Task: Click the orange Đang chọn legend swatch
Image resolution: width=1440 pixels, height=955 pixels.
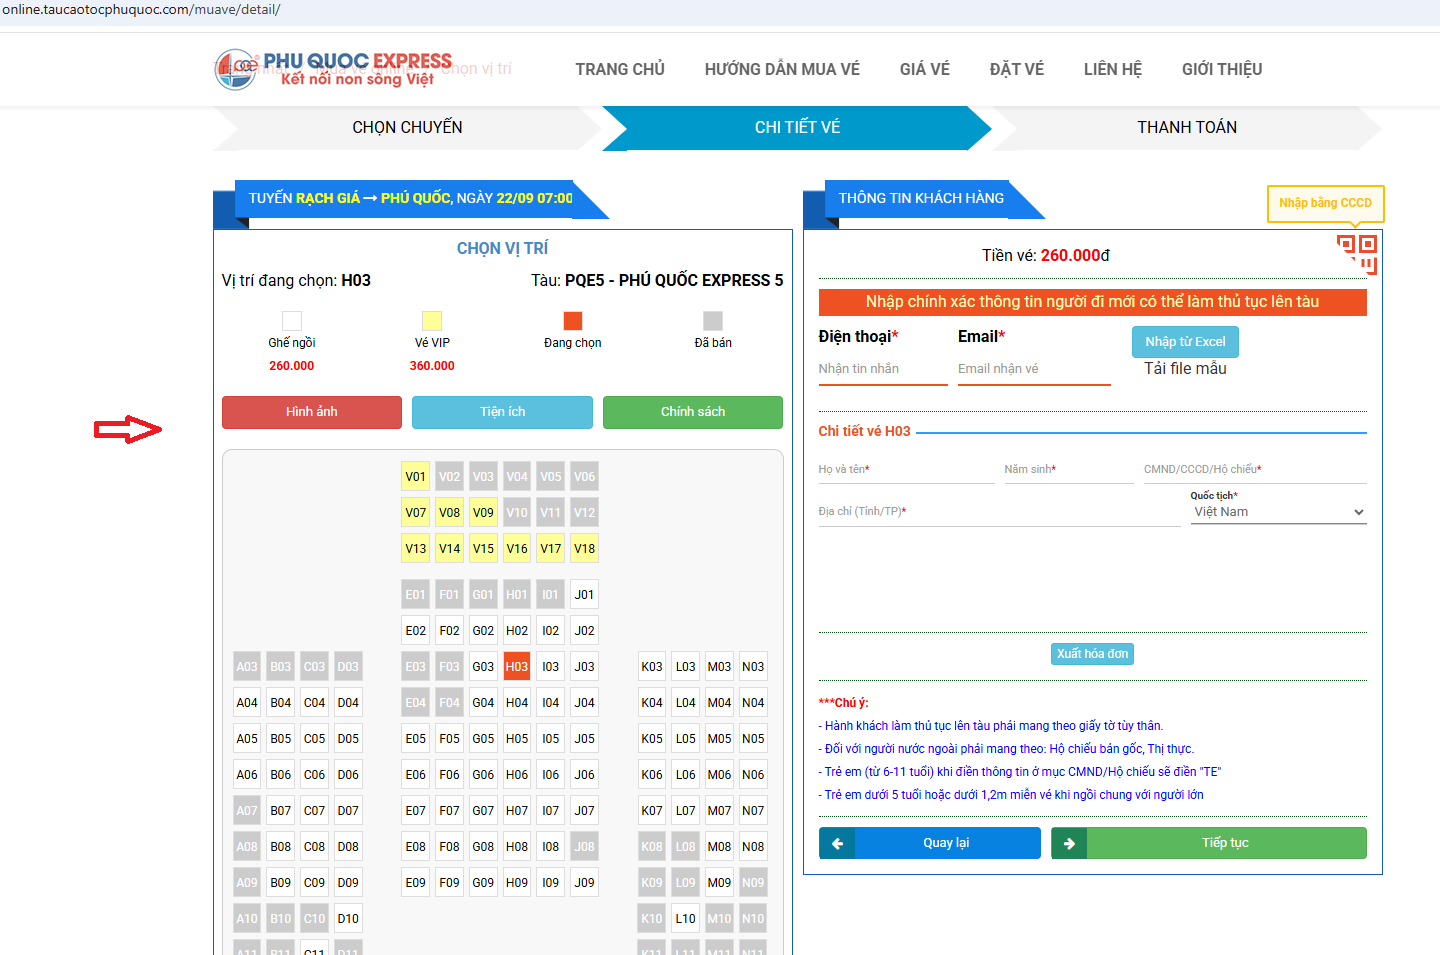Action: (573, 320)
